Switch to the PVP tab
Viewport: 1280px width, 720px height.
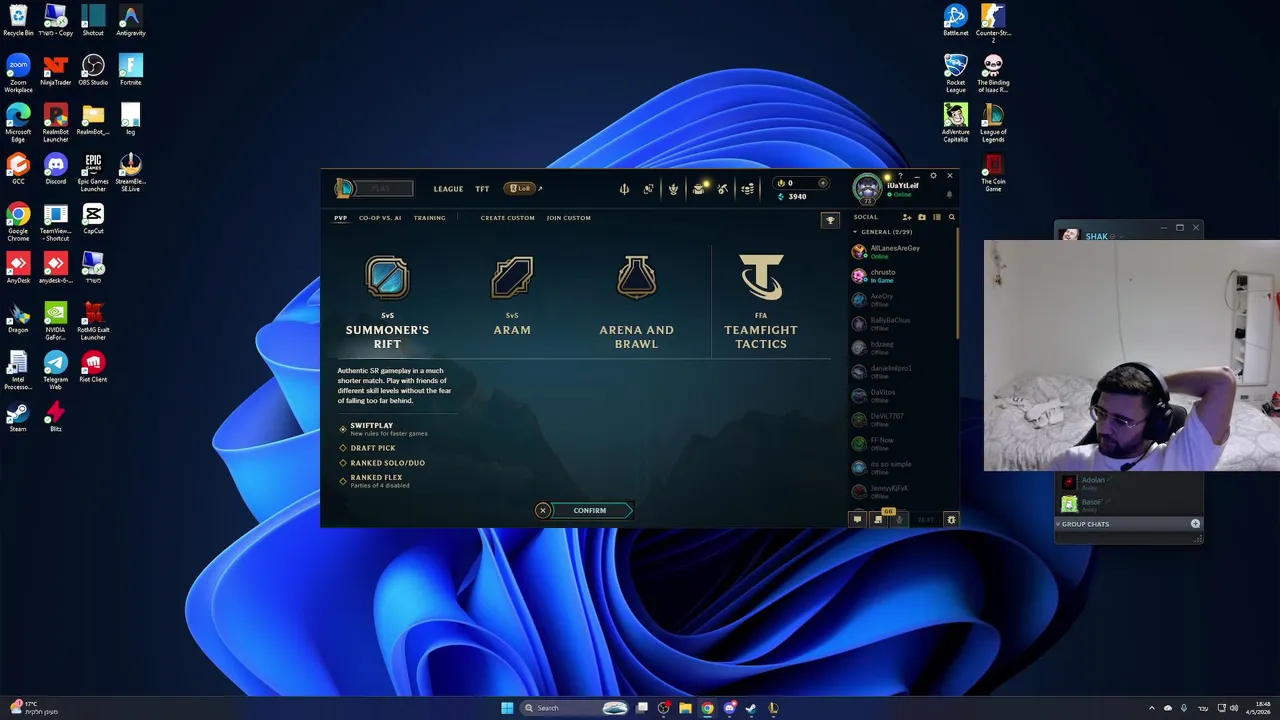coord(341,218)
